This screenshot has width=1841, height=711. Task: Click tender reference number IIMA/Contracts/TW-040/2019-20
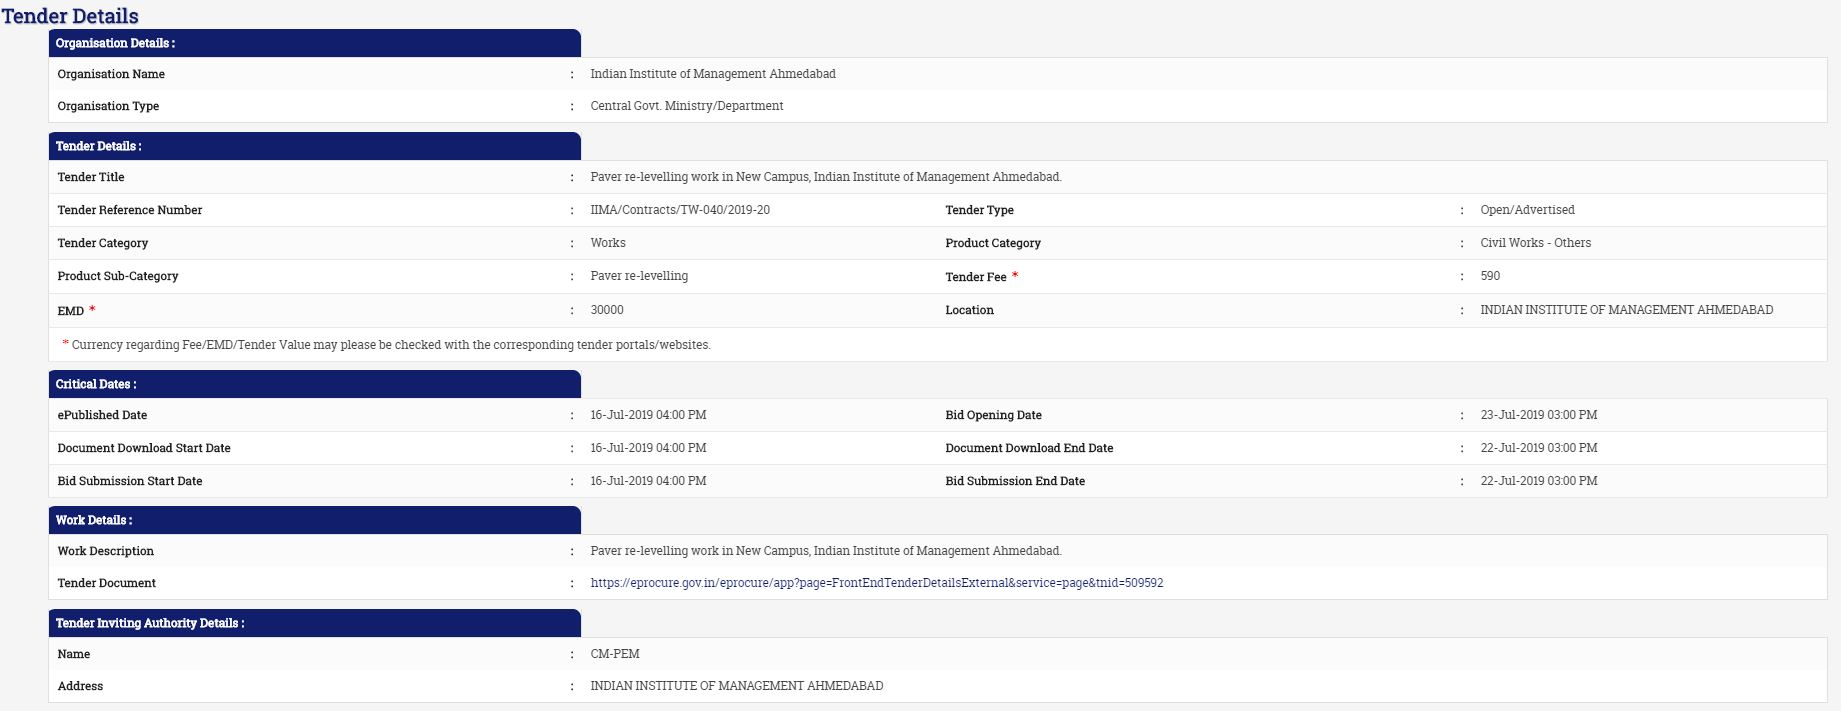(x=680, y=210)
